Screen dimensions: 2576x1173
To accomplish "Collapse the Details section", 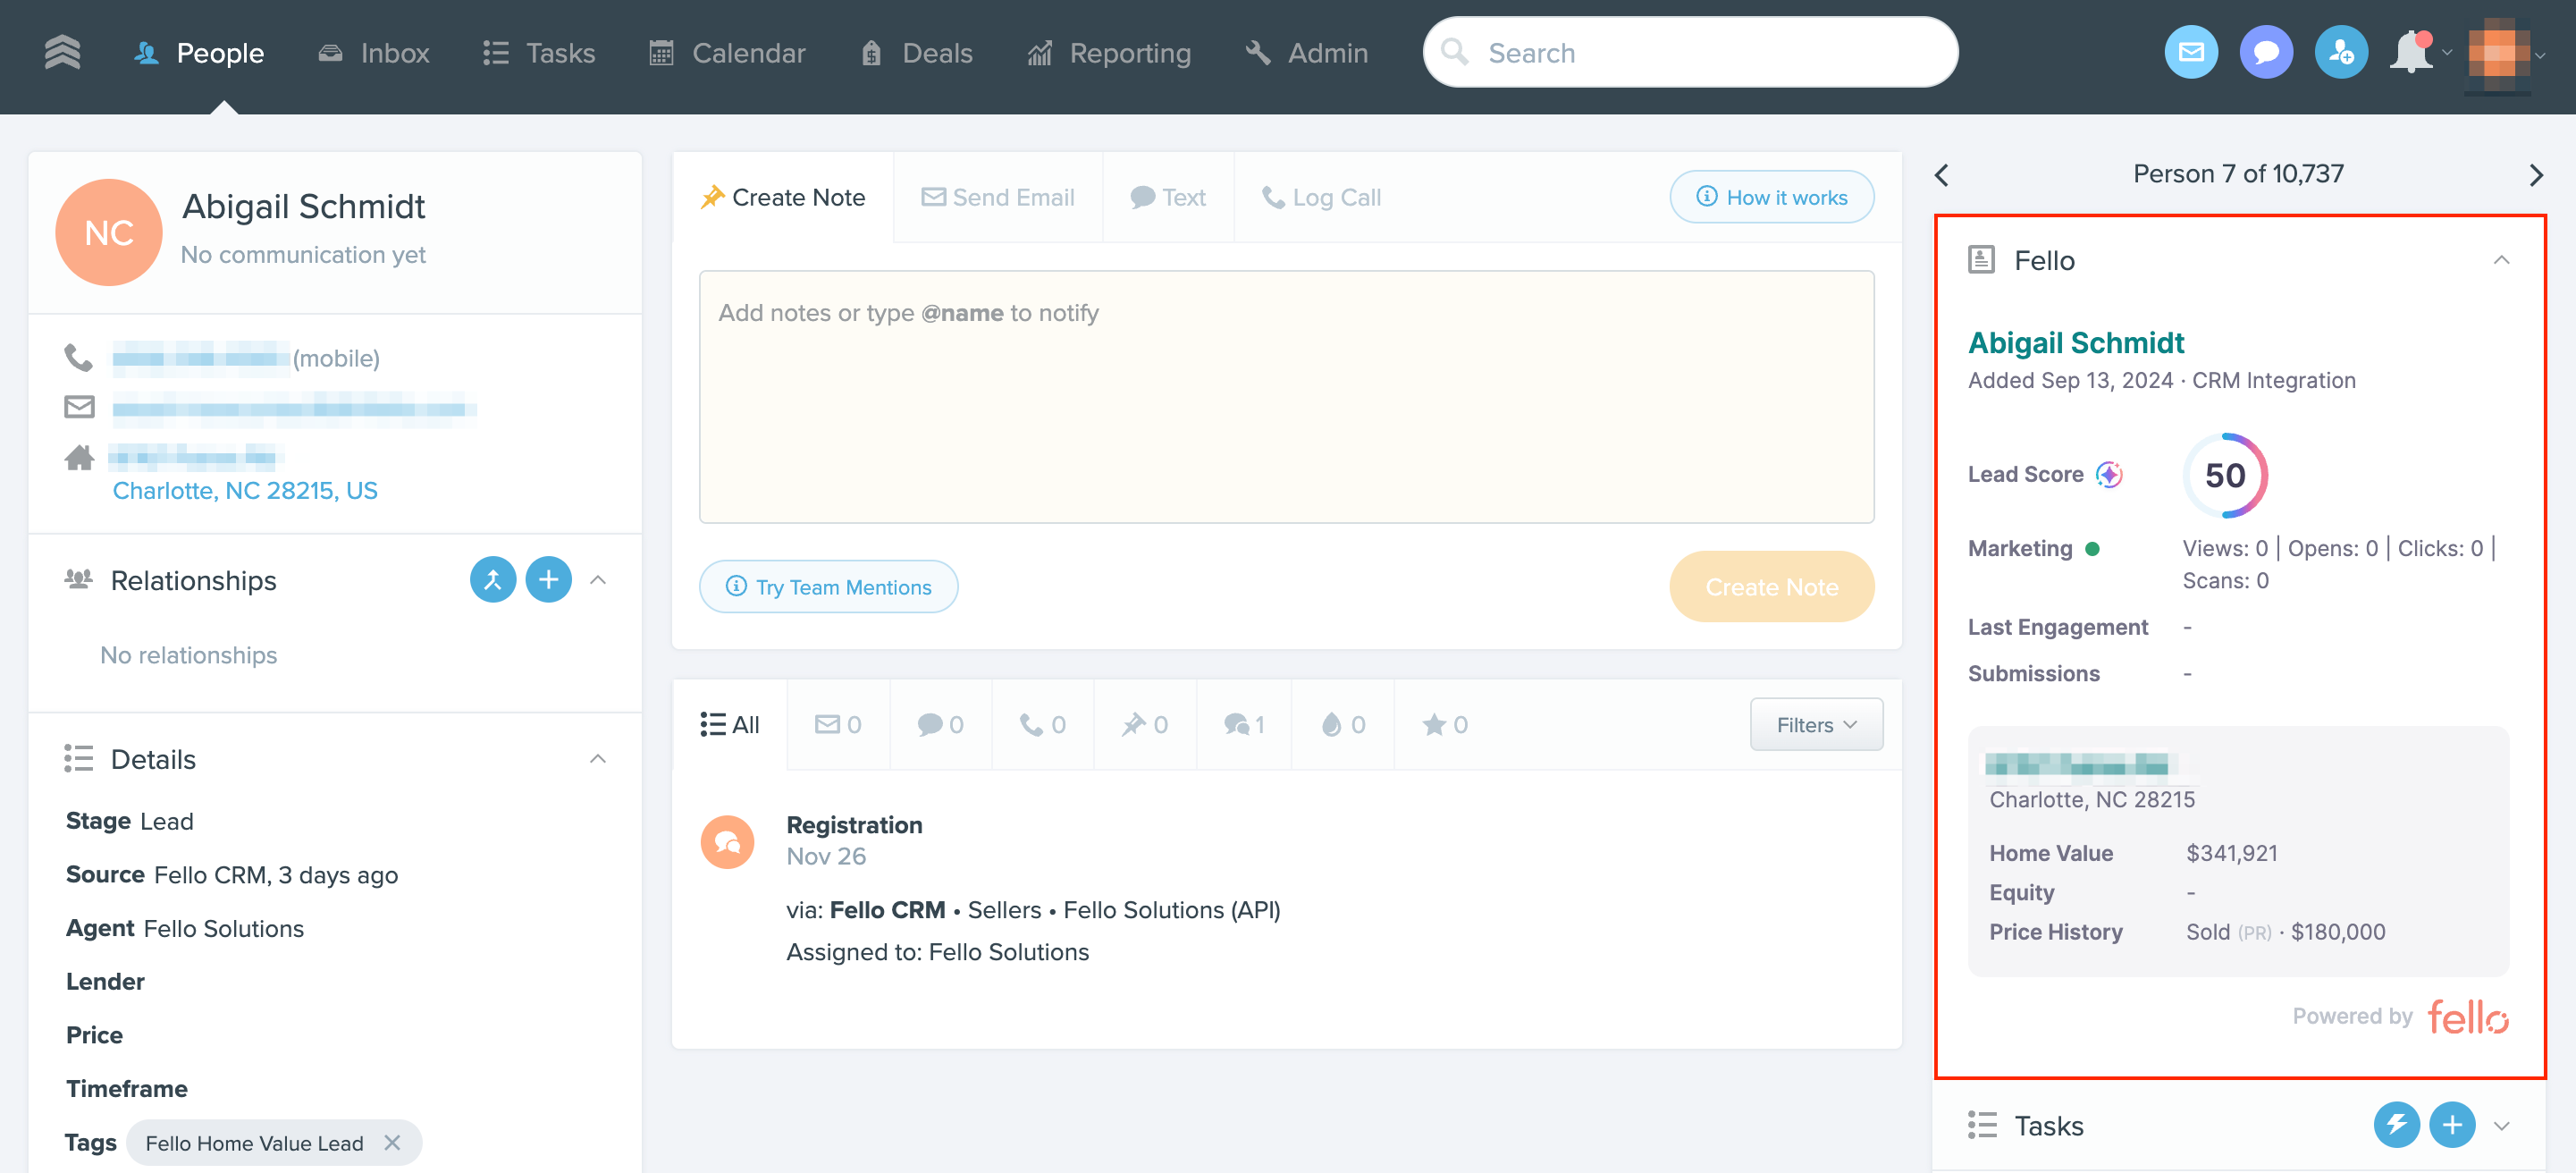I will [x=598, y=759].
